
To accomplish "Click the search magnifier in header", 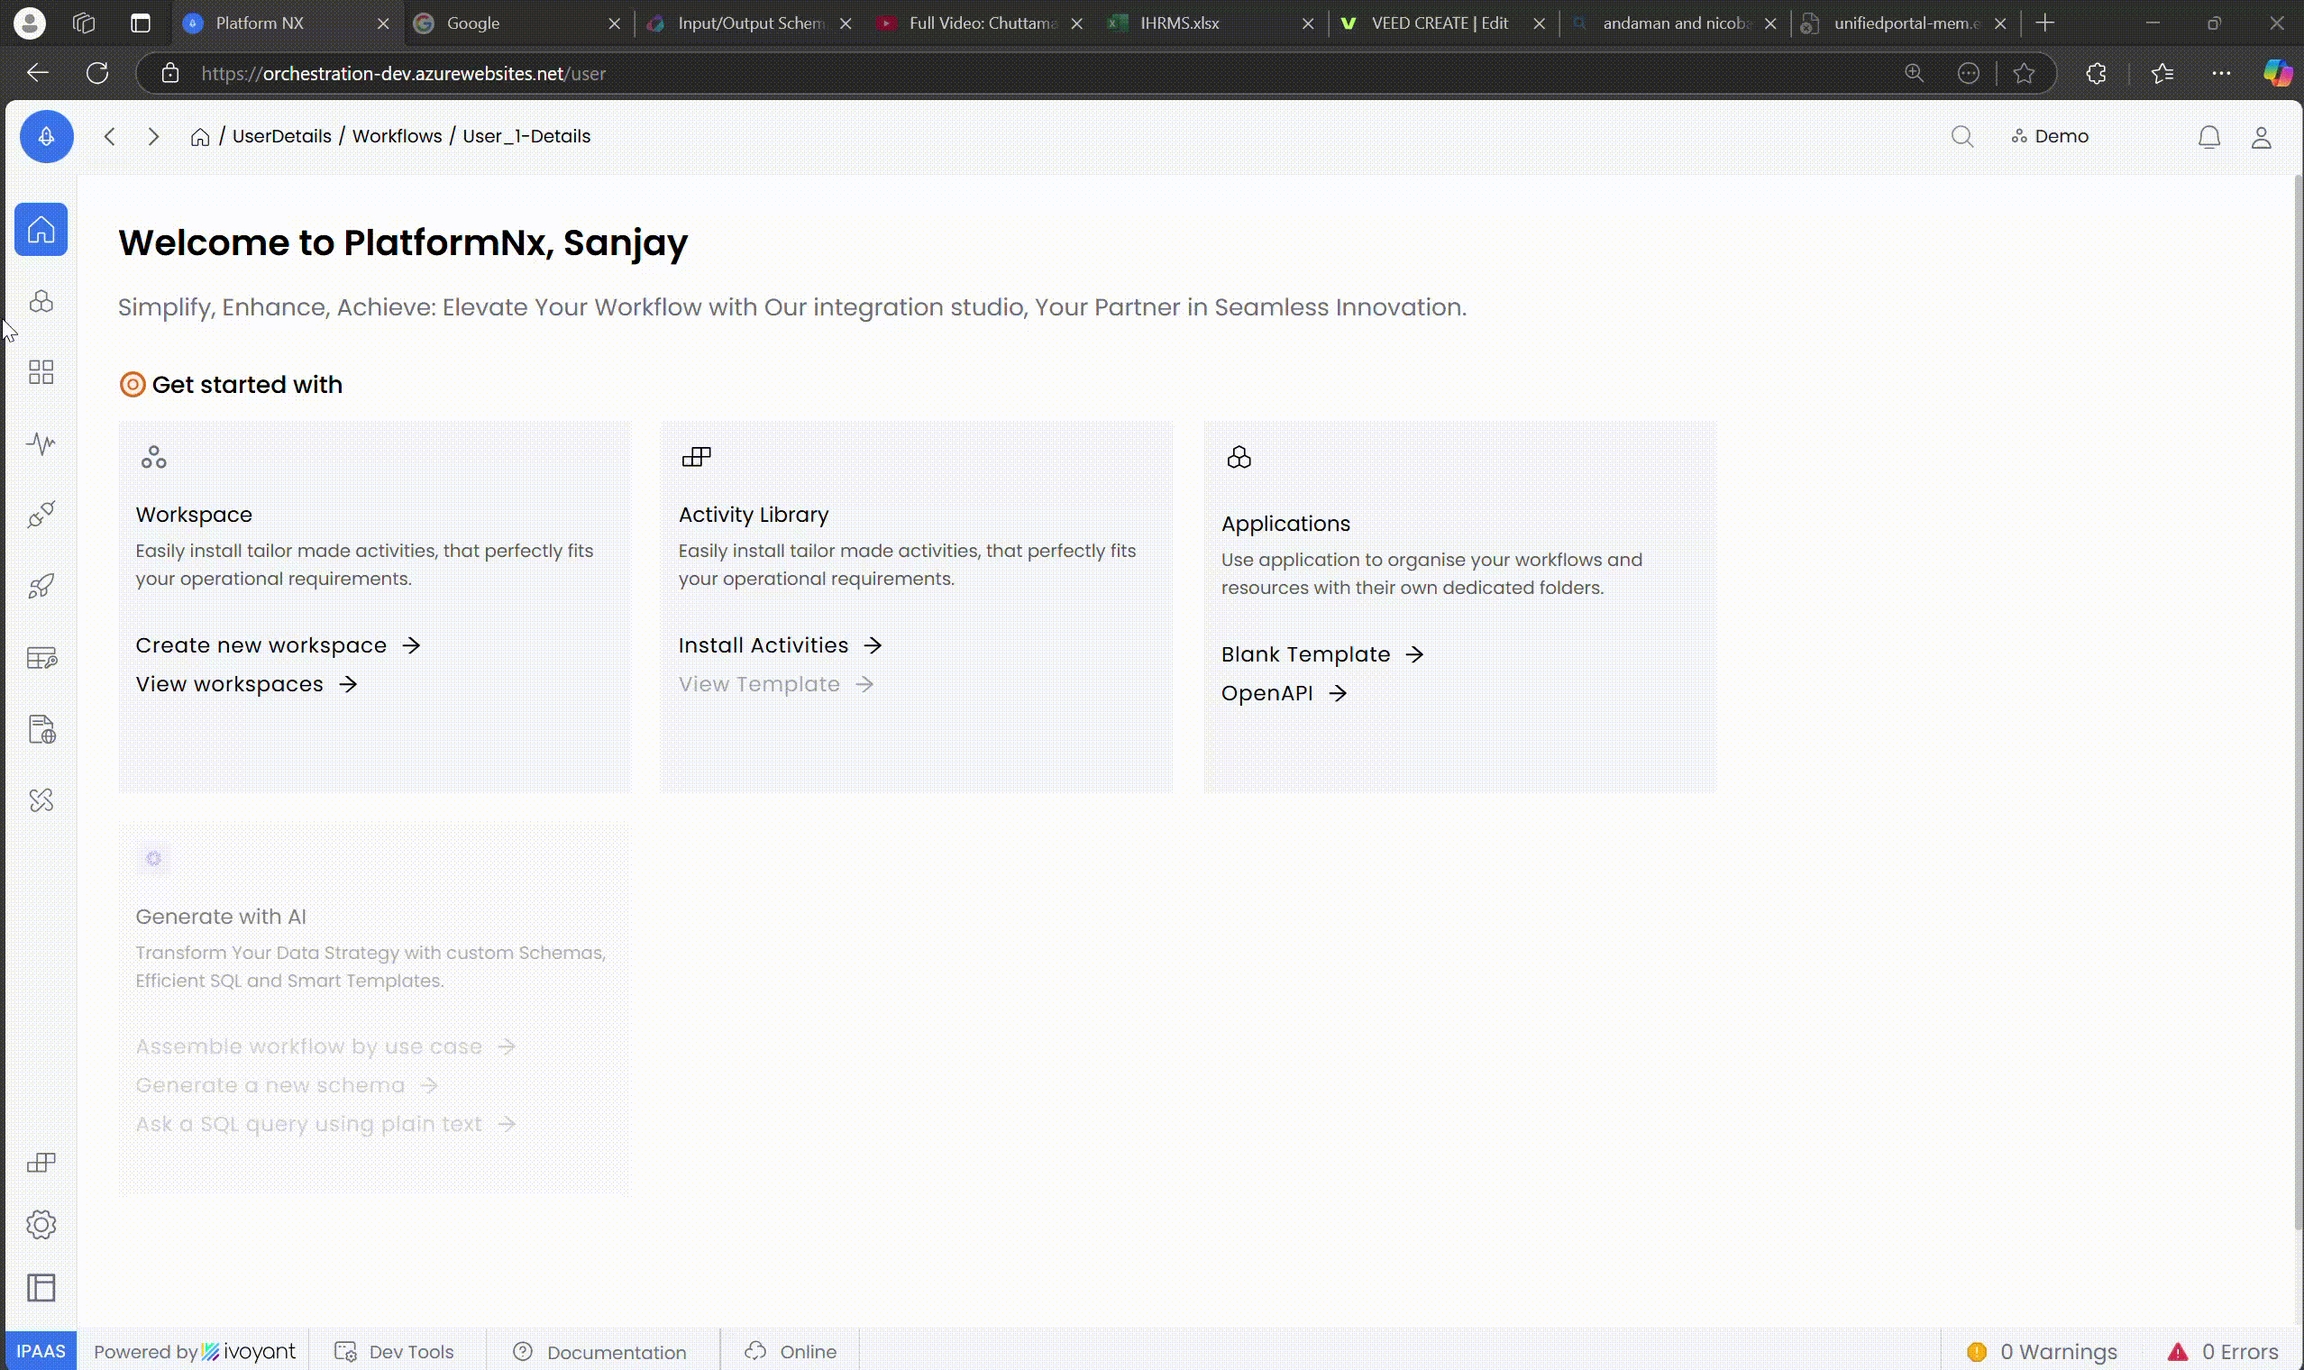I will (1962, 137).
